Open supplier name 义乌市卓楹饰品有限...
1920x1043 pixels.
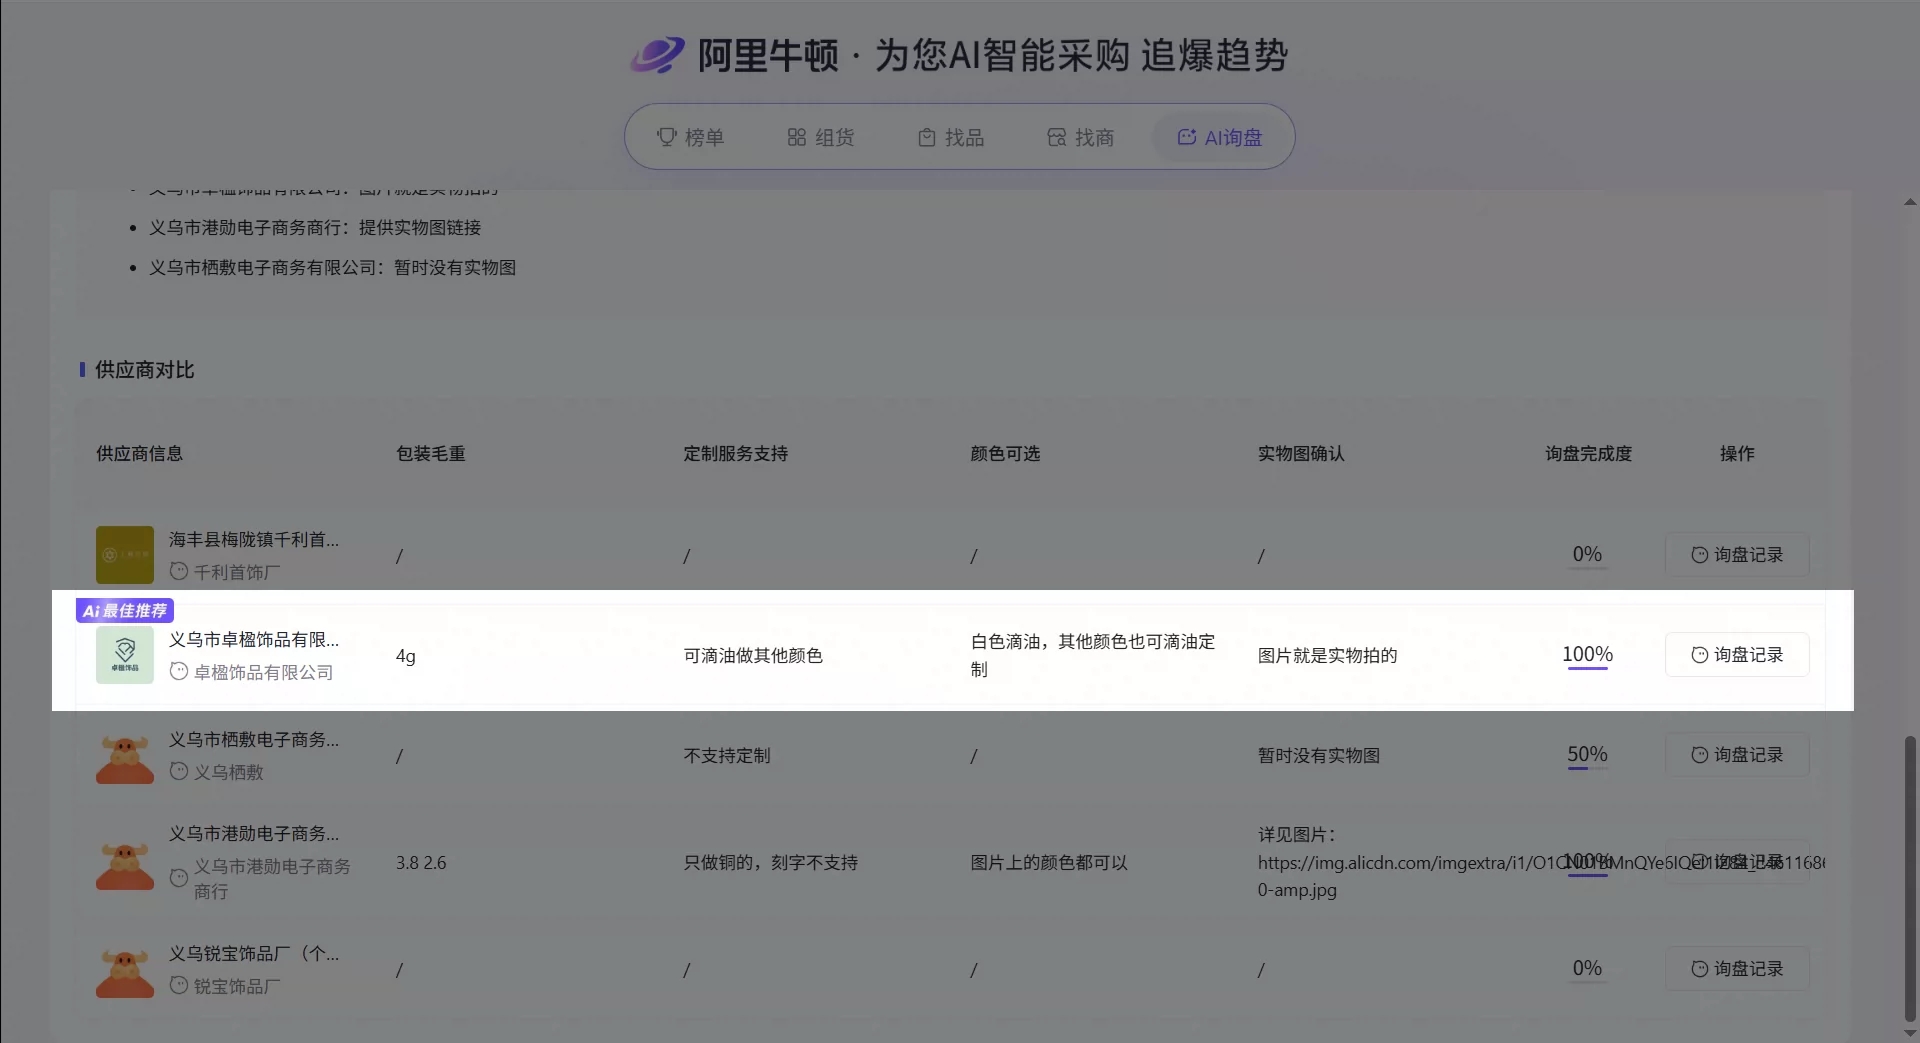[254, 639]
